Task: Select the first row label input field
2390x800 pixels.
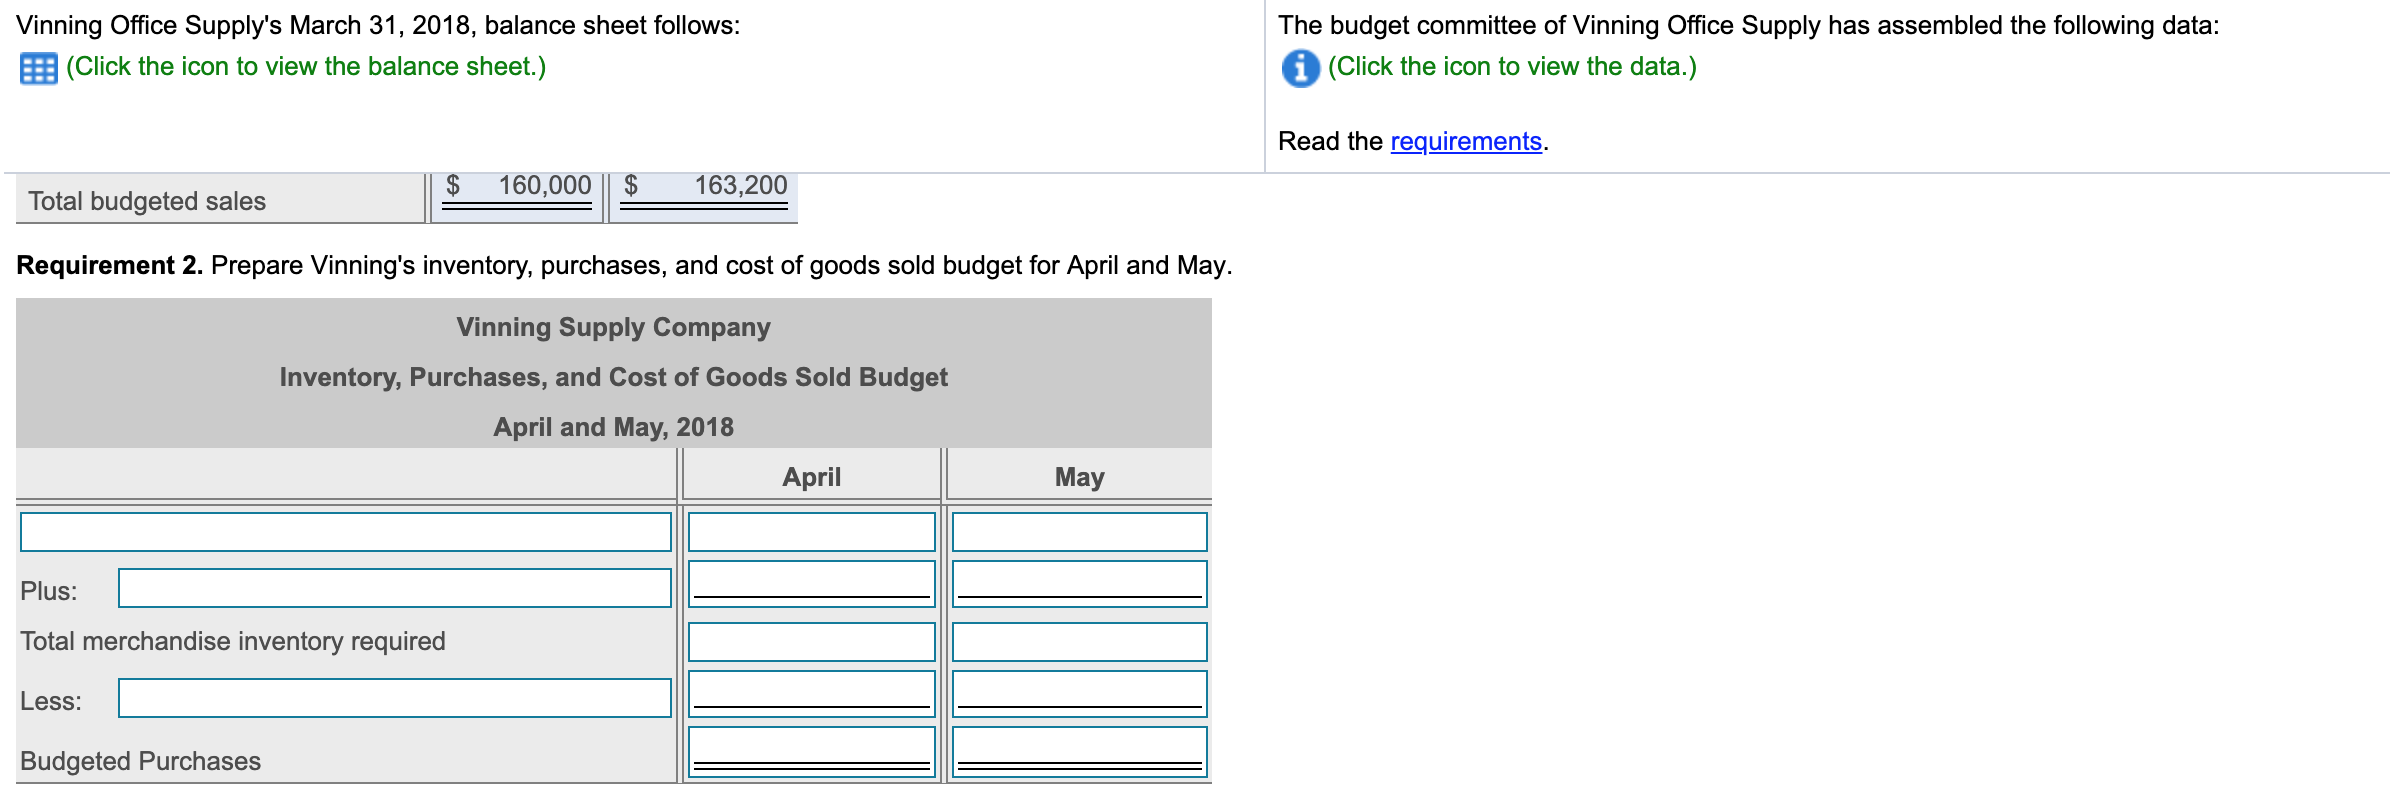Action: pyautogui.click(x=346, y=532)
